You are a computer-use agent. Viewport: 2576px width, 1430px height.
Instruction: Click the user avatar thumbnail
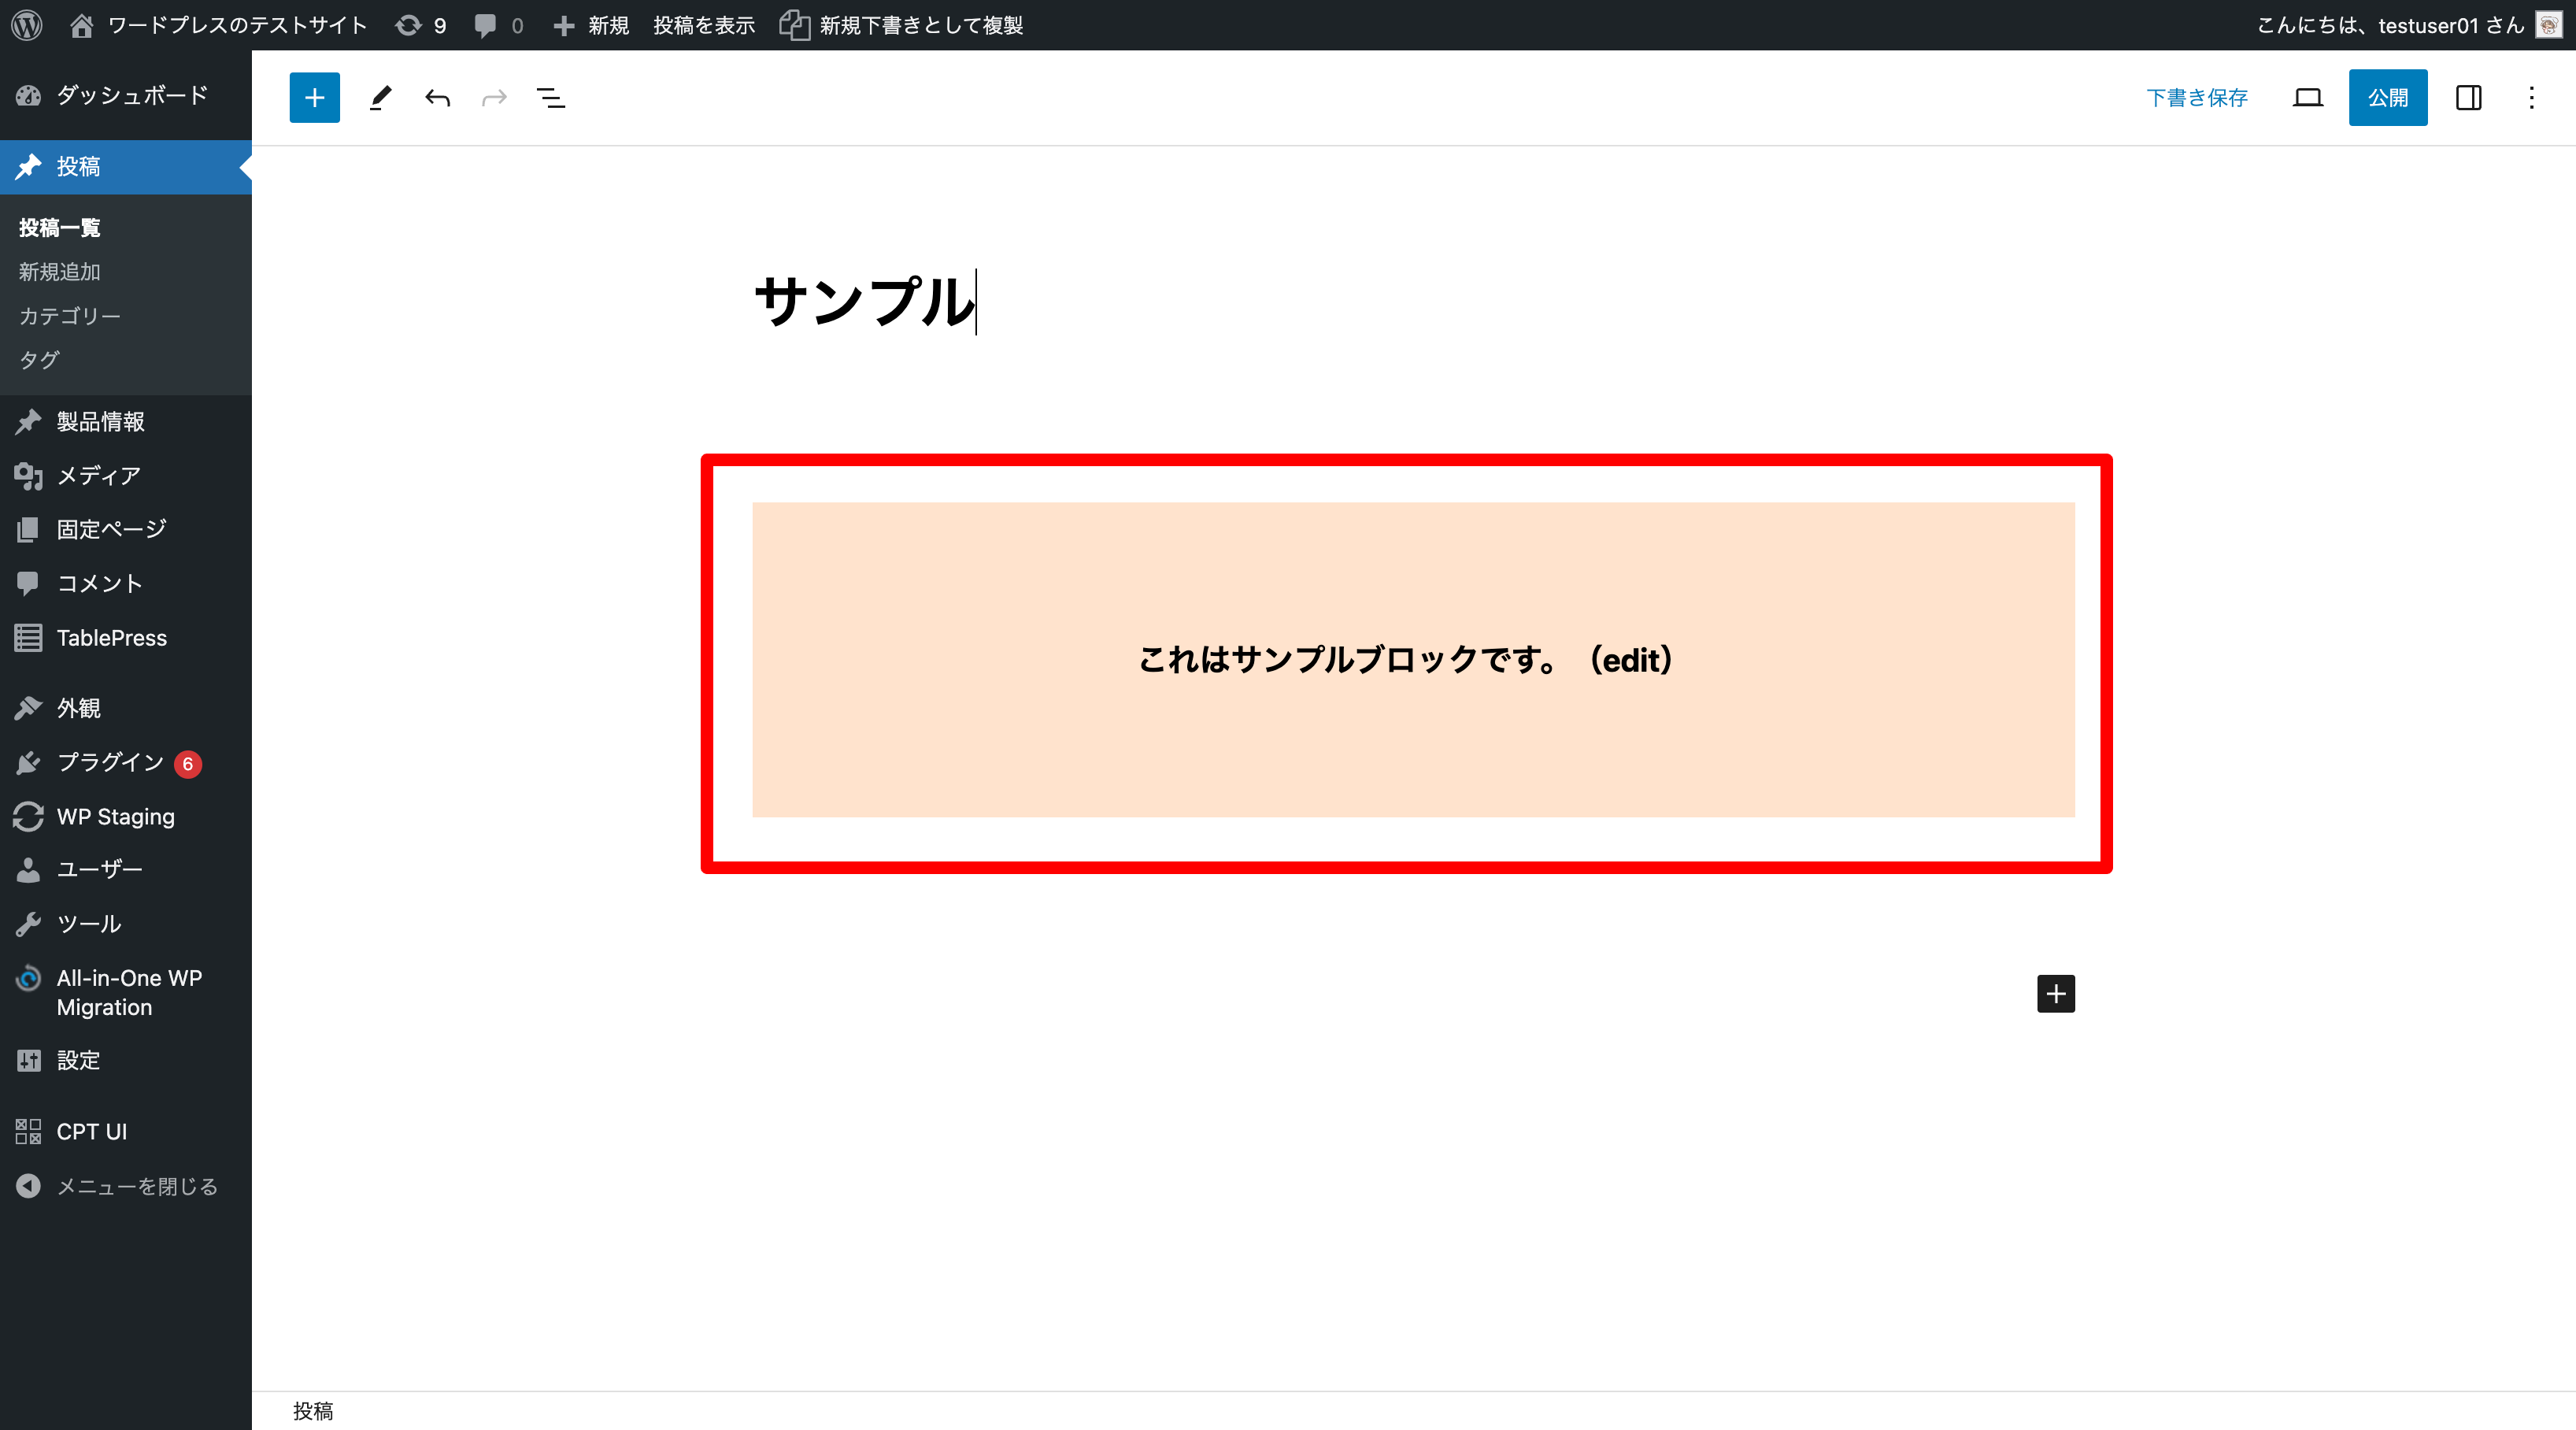(x=2549, y=25)
